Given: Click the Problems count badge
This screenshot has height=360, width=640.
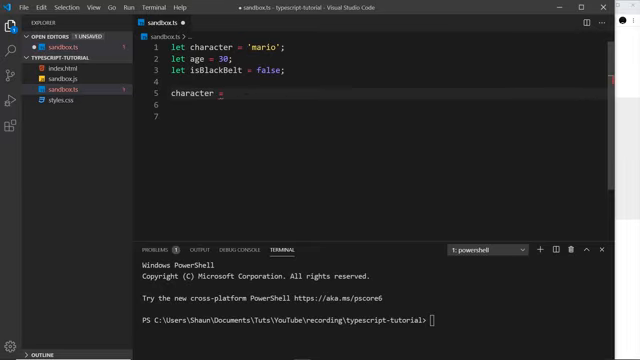Looking at the screenshot, I should tap(176, 250).
